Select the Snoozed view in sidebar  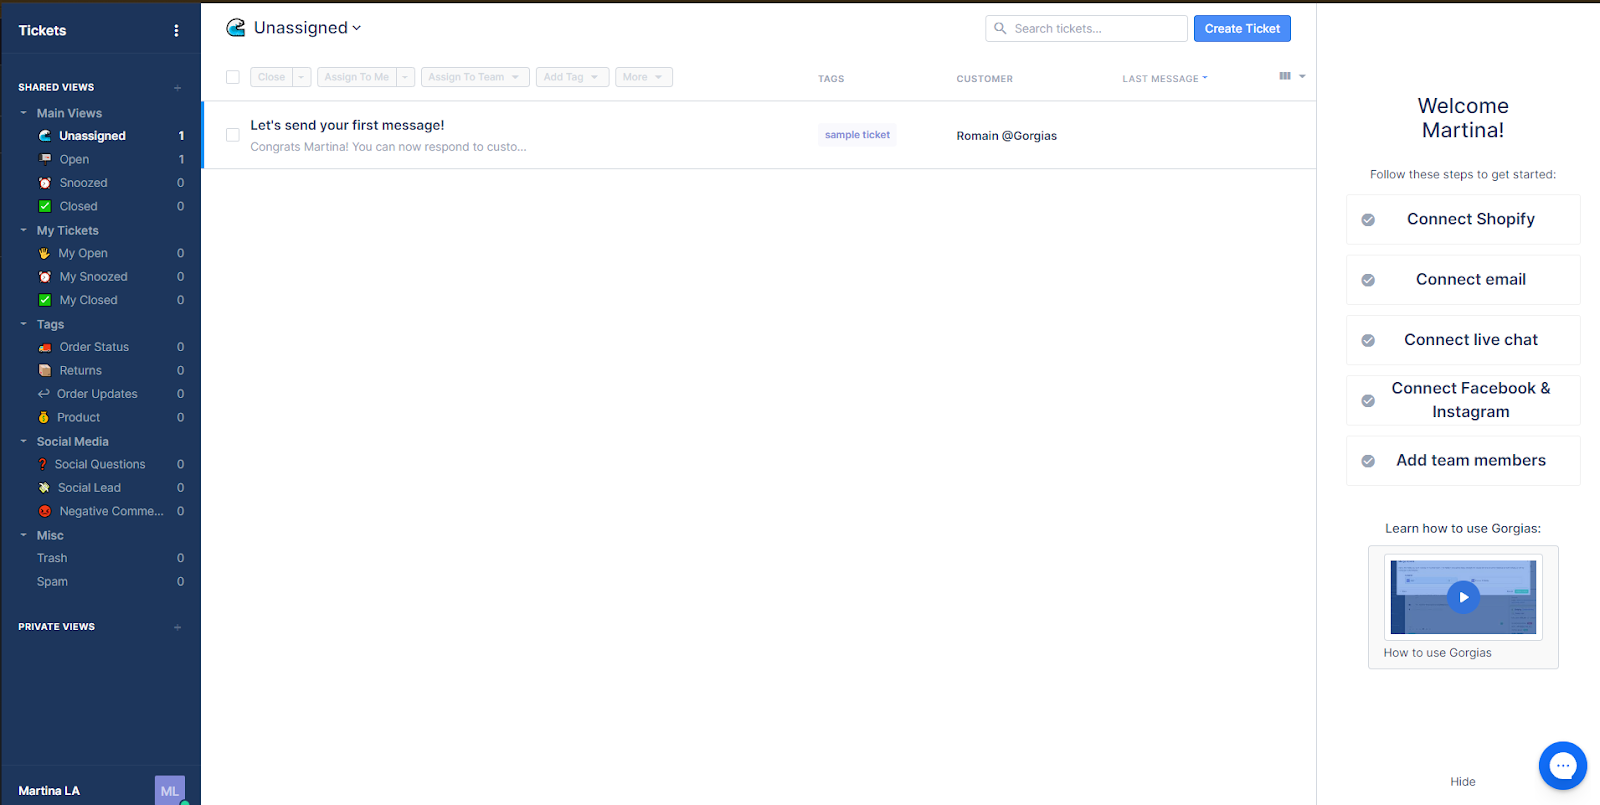point(83,183)
